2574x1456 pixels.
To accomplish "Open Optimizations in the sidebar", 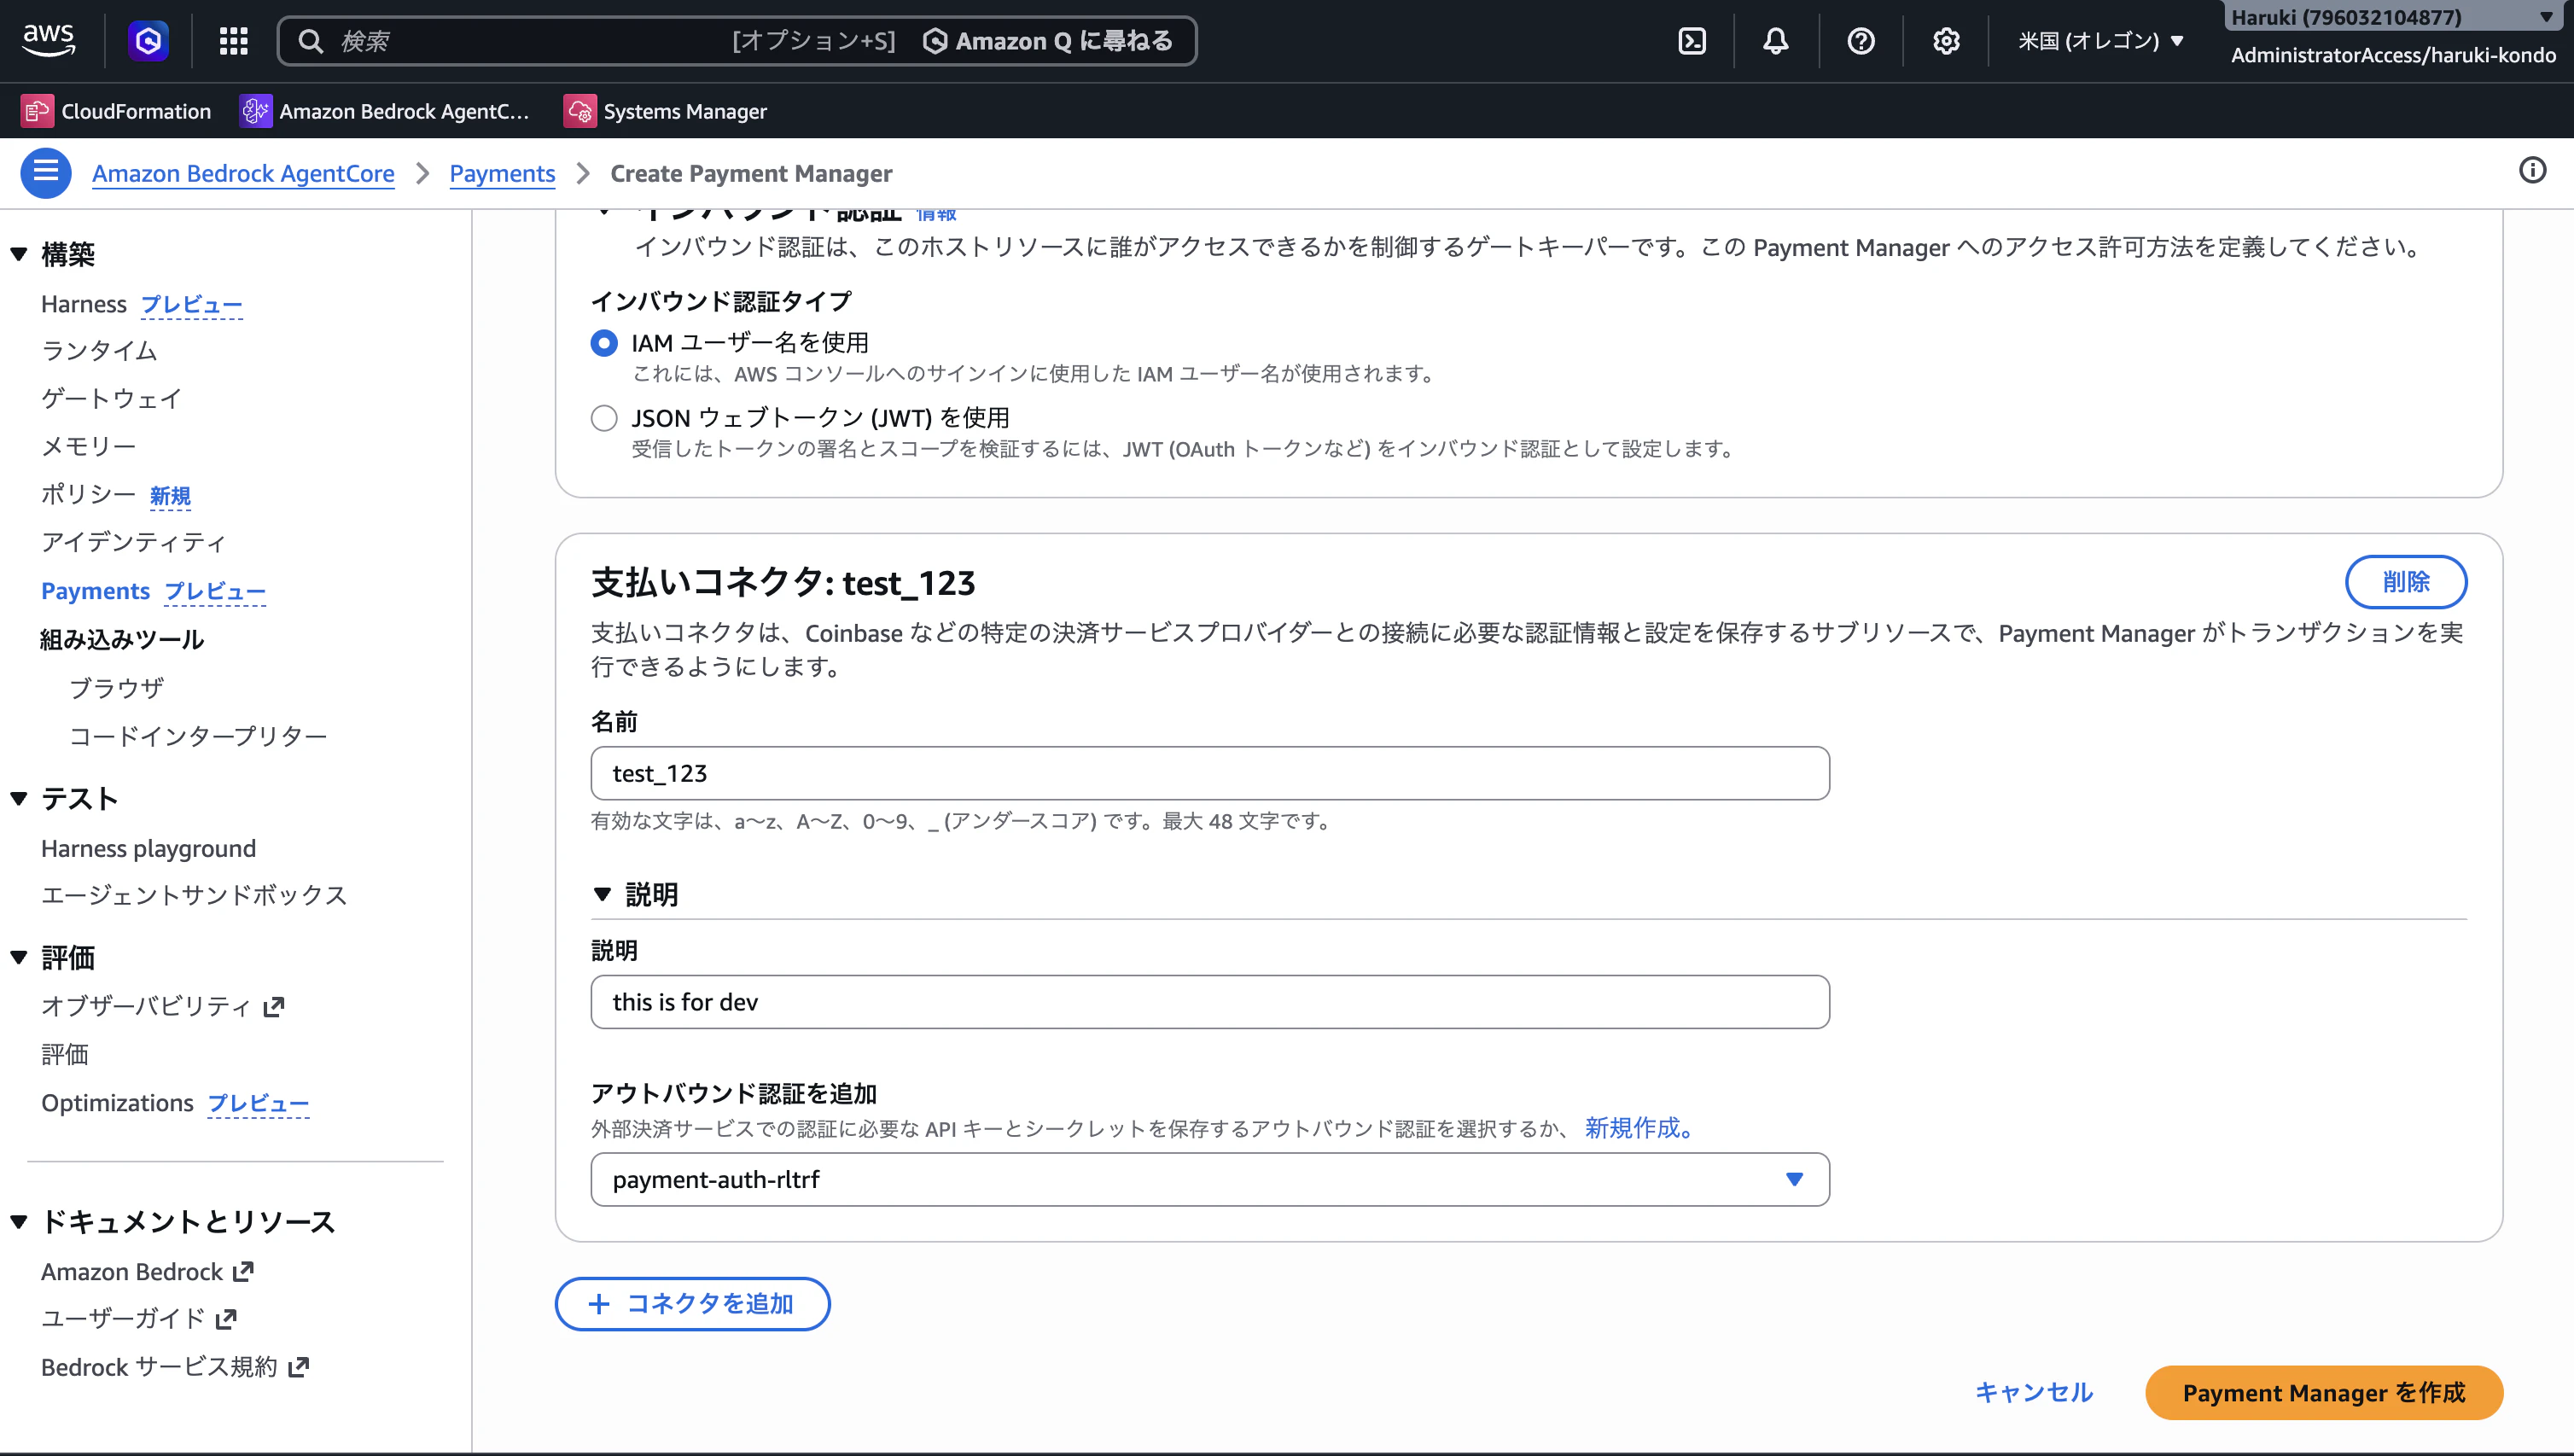I will click(x=117, y=1103).
